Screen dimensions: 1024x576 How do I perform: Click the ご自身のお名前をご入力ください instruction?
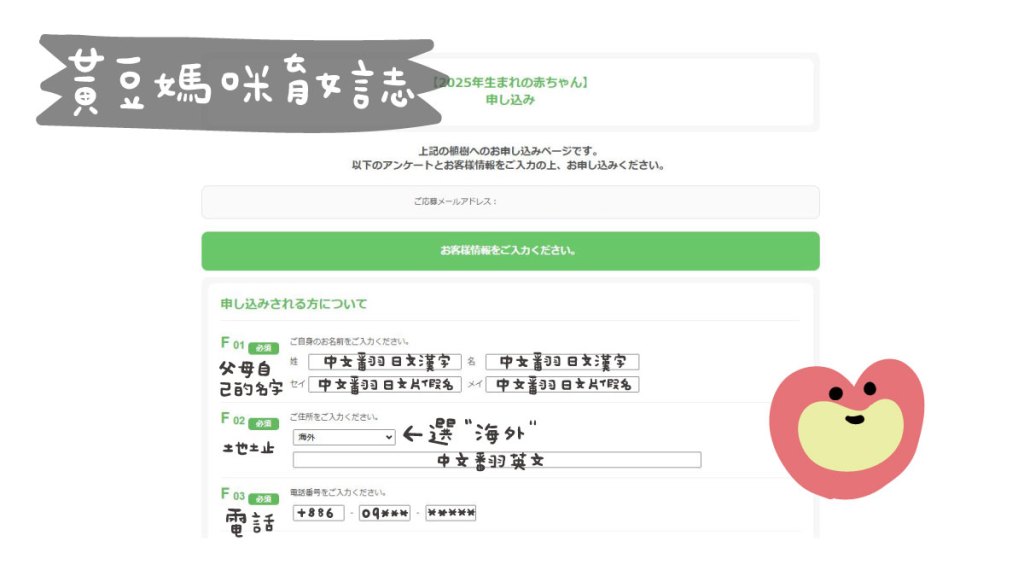[349, 341]
